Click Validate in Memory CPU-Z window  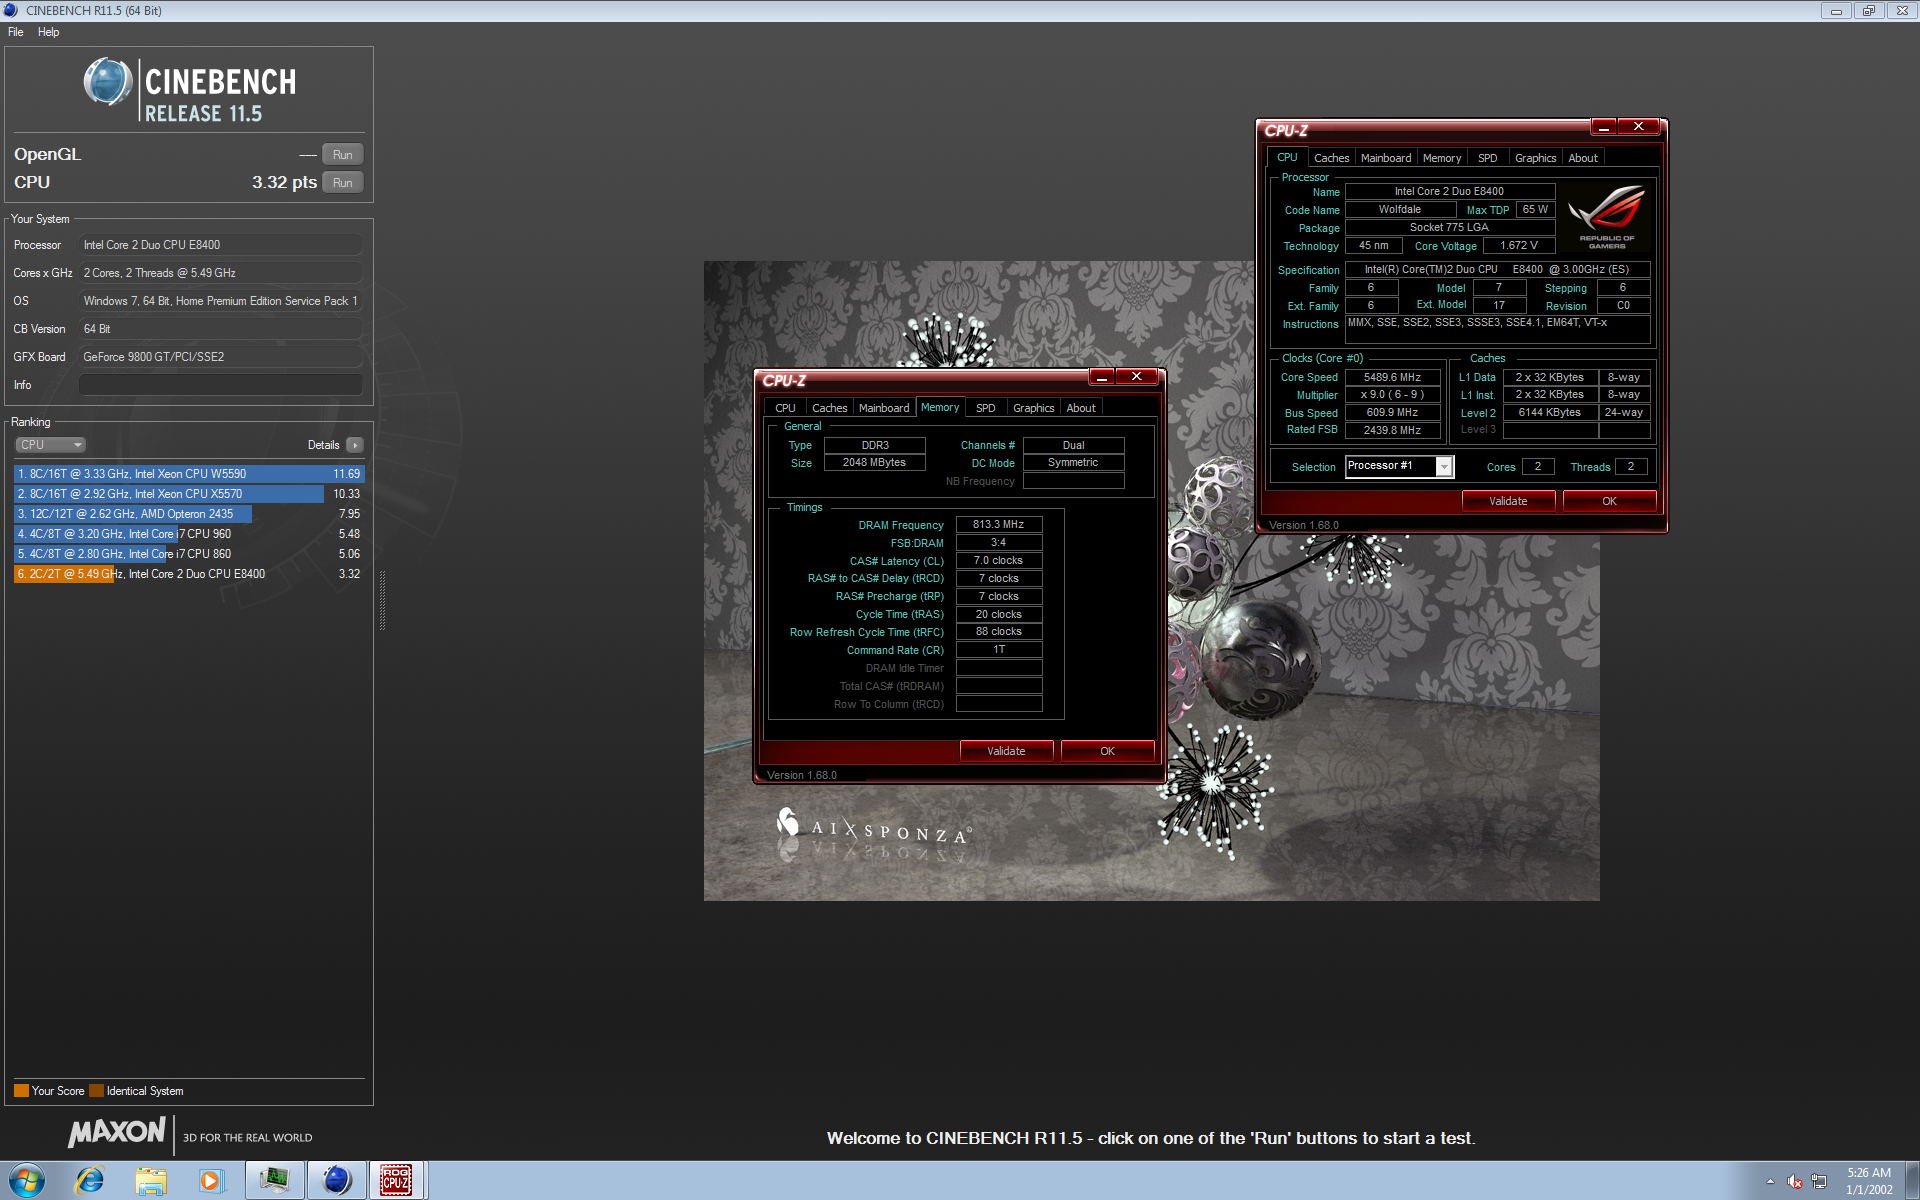tap(1006, 751)
